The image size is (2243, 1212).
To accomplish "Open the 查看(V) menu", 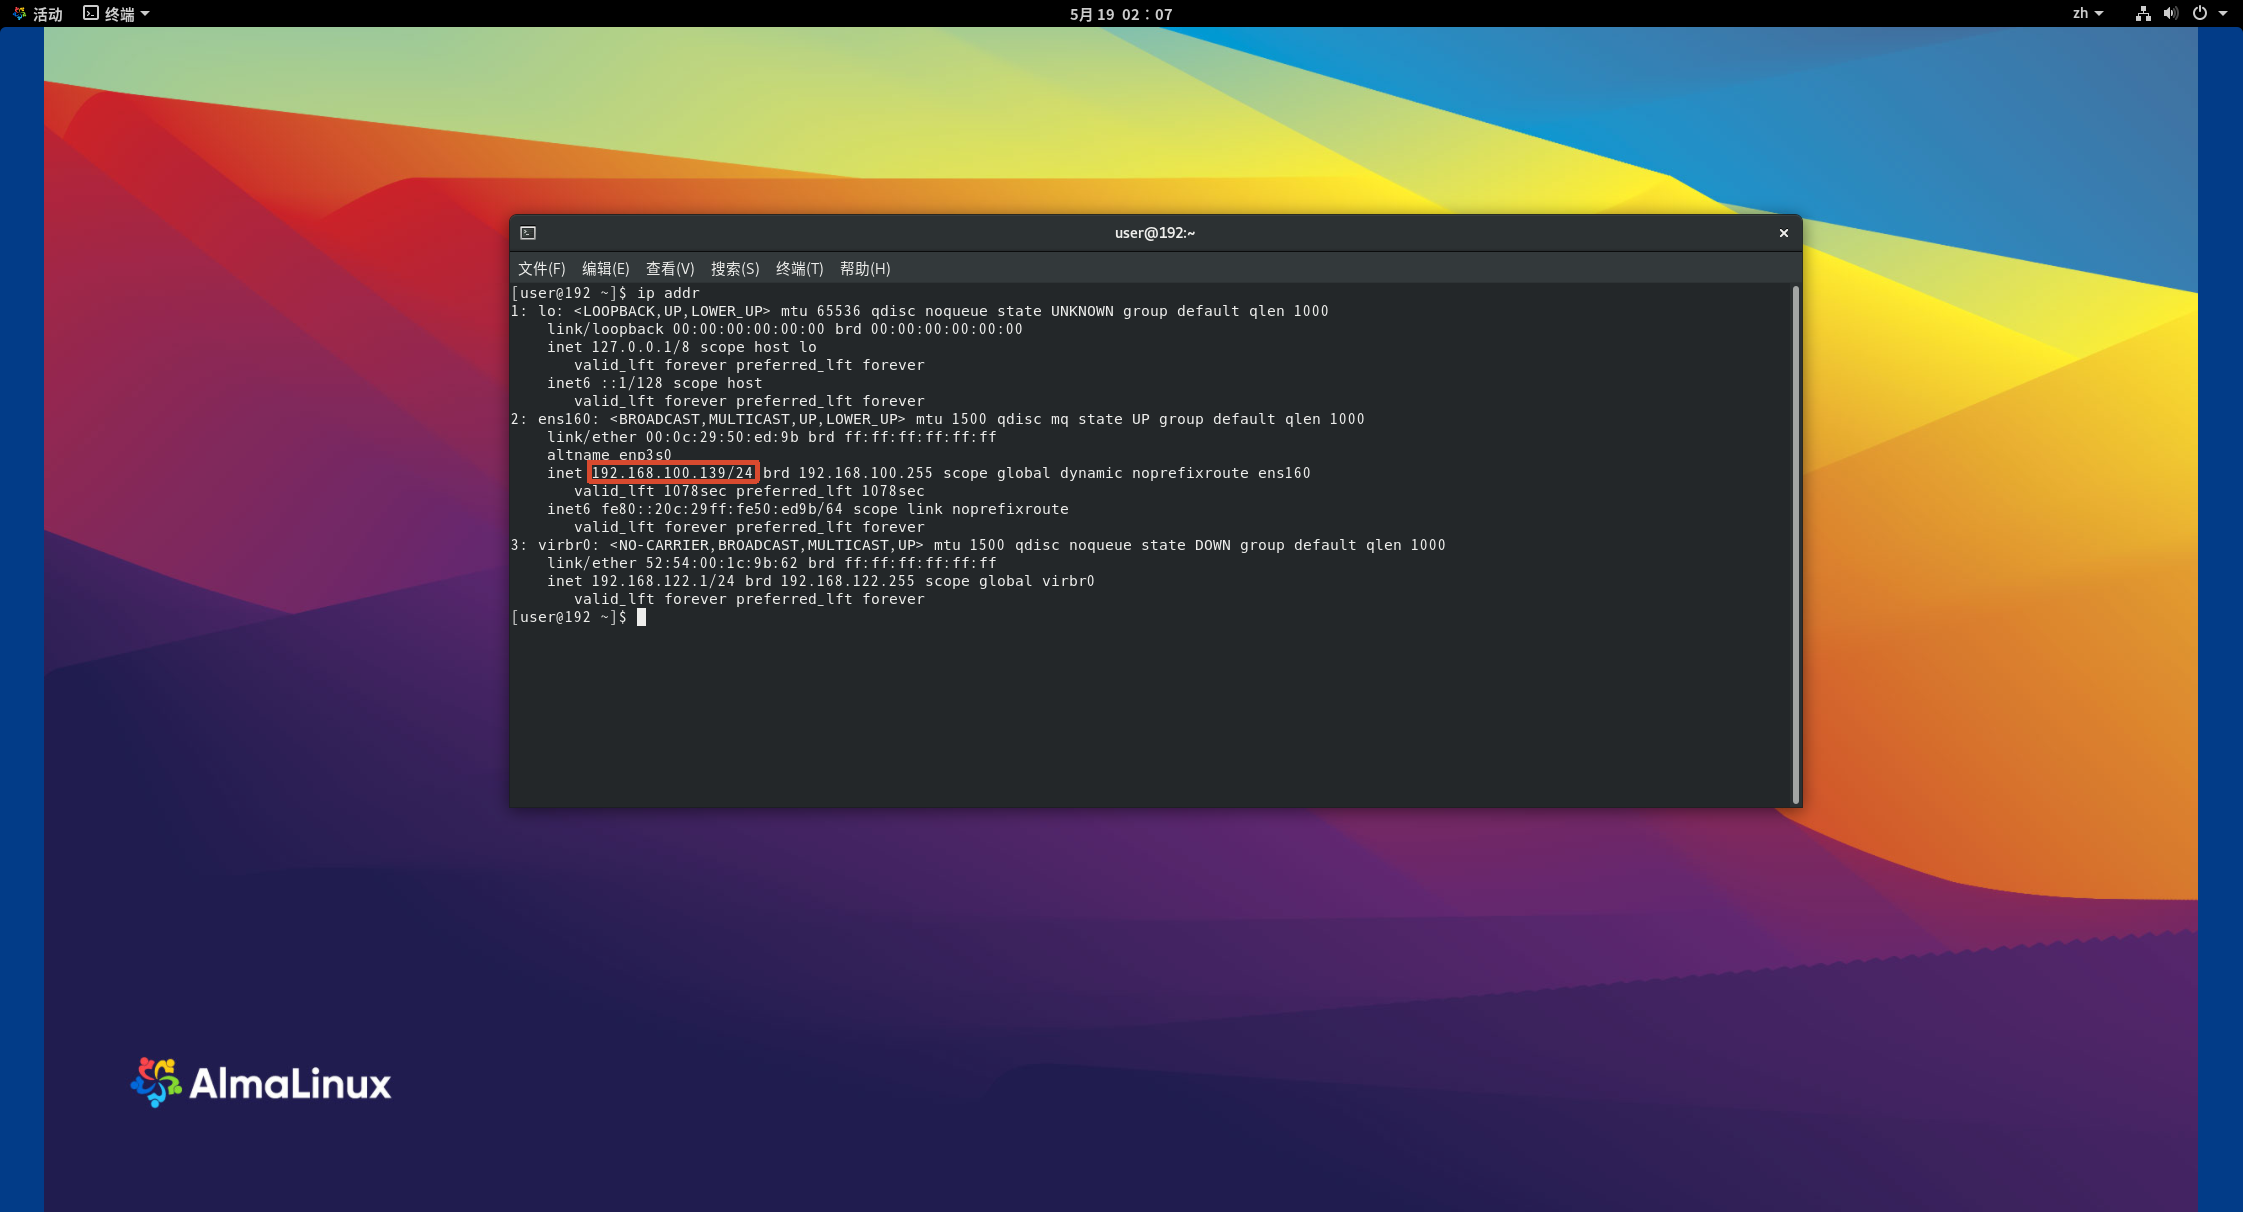I will tap(670, 269).
